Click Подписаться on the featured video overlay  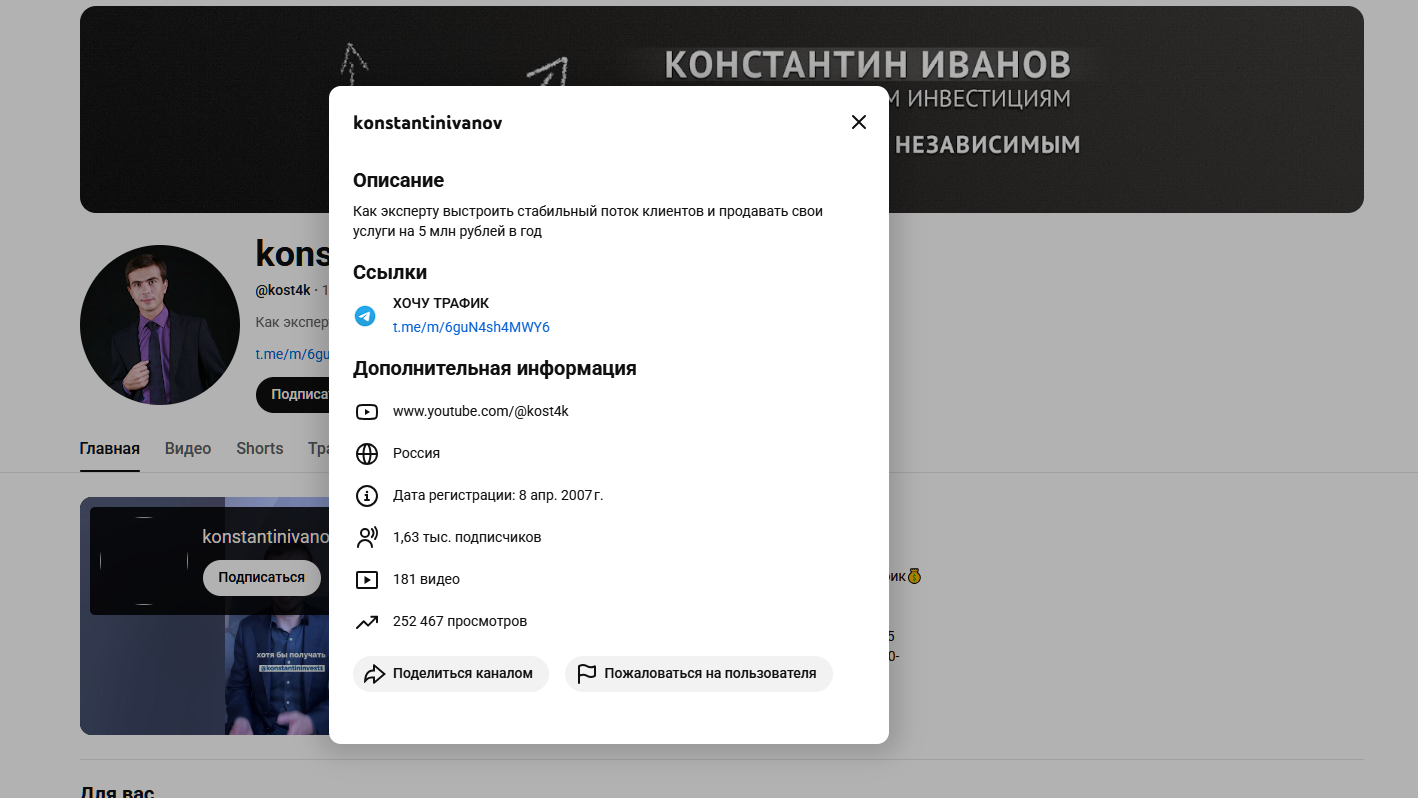[262, 578]
